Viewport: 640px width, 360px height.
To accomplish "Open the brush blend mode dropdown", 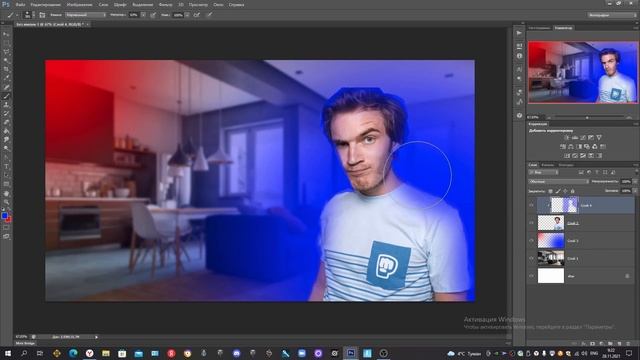I will pos(86,15).
